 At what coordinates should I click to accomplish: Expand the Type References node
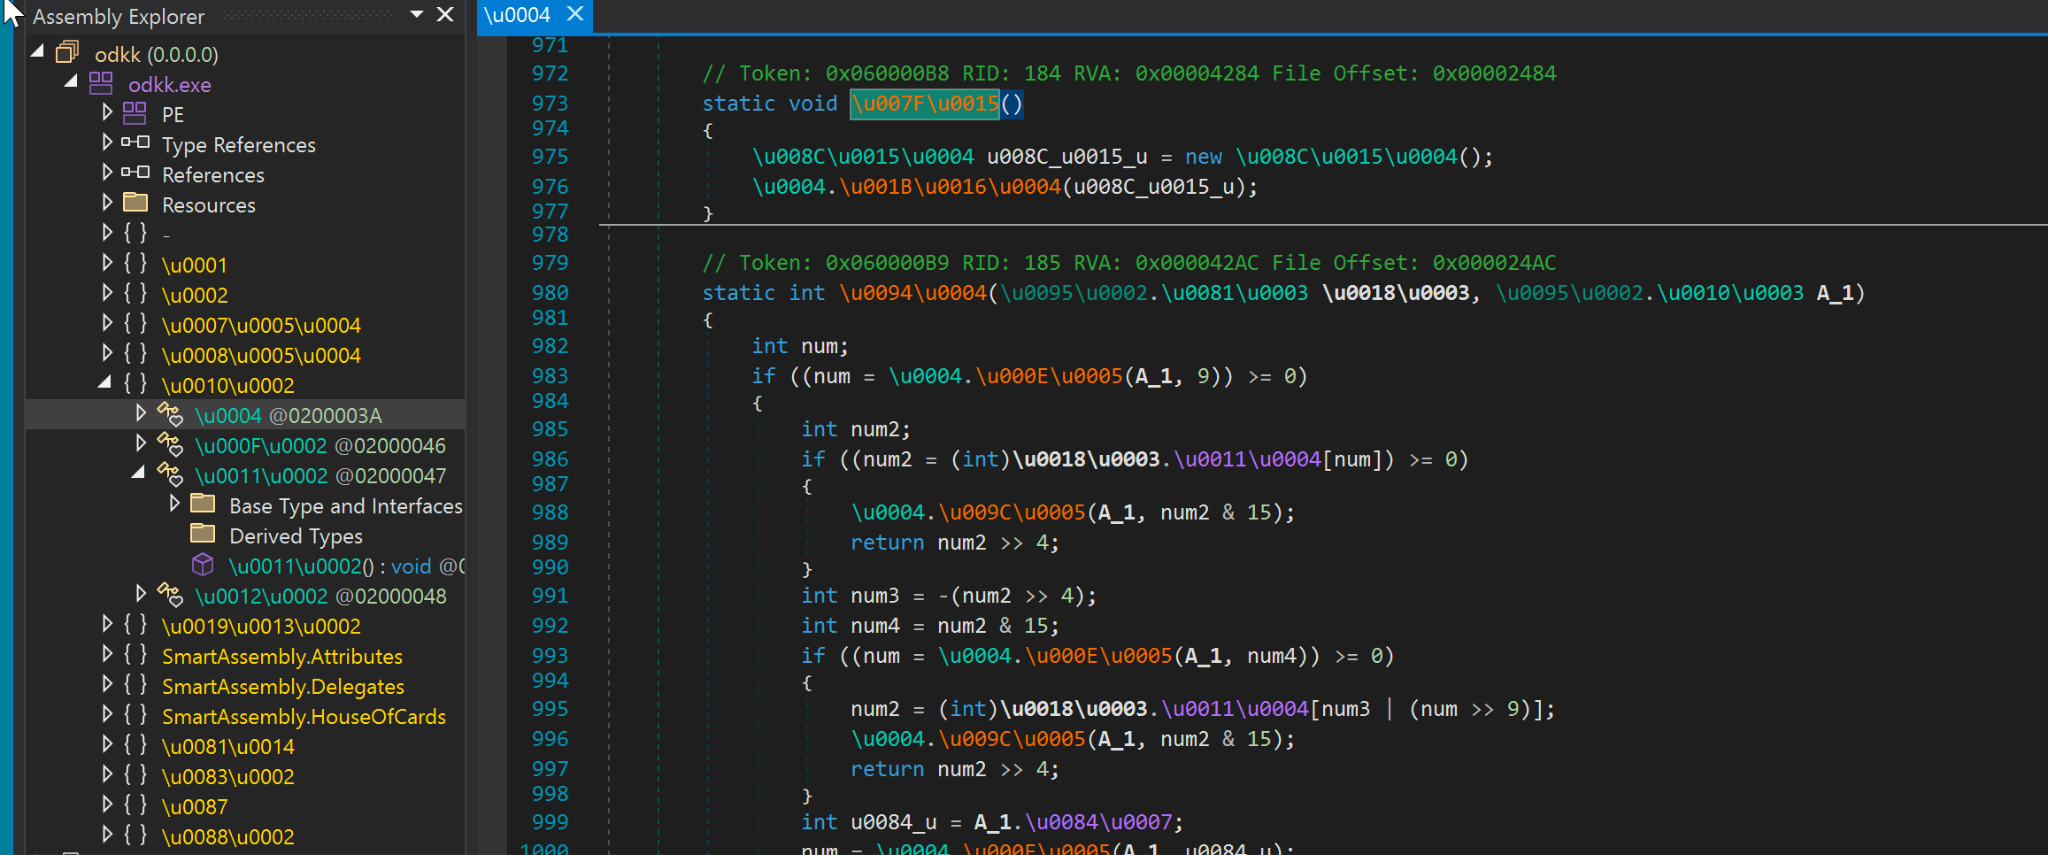(107, 143)
